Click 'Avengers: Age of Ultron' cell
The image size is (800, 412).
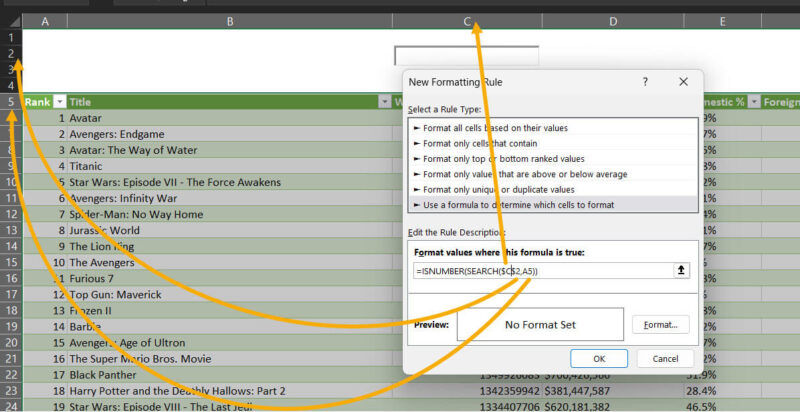(x=230, y=343)
